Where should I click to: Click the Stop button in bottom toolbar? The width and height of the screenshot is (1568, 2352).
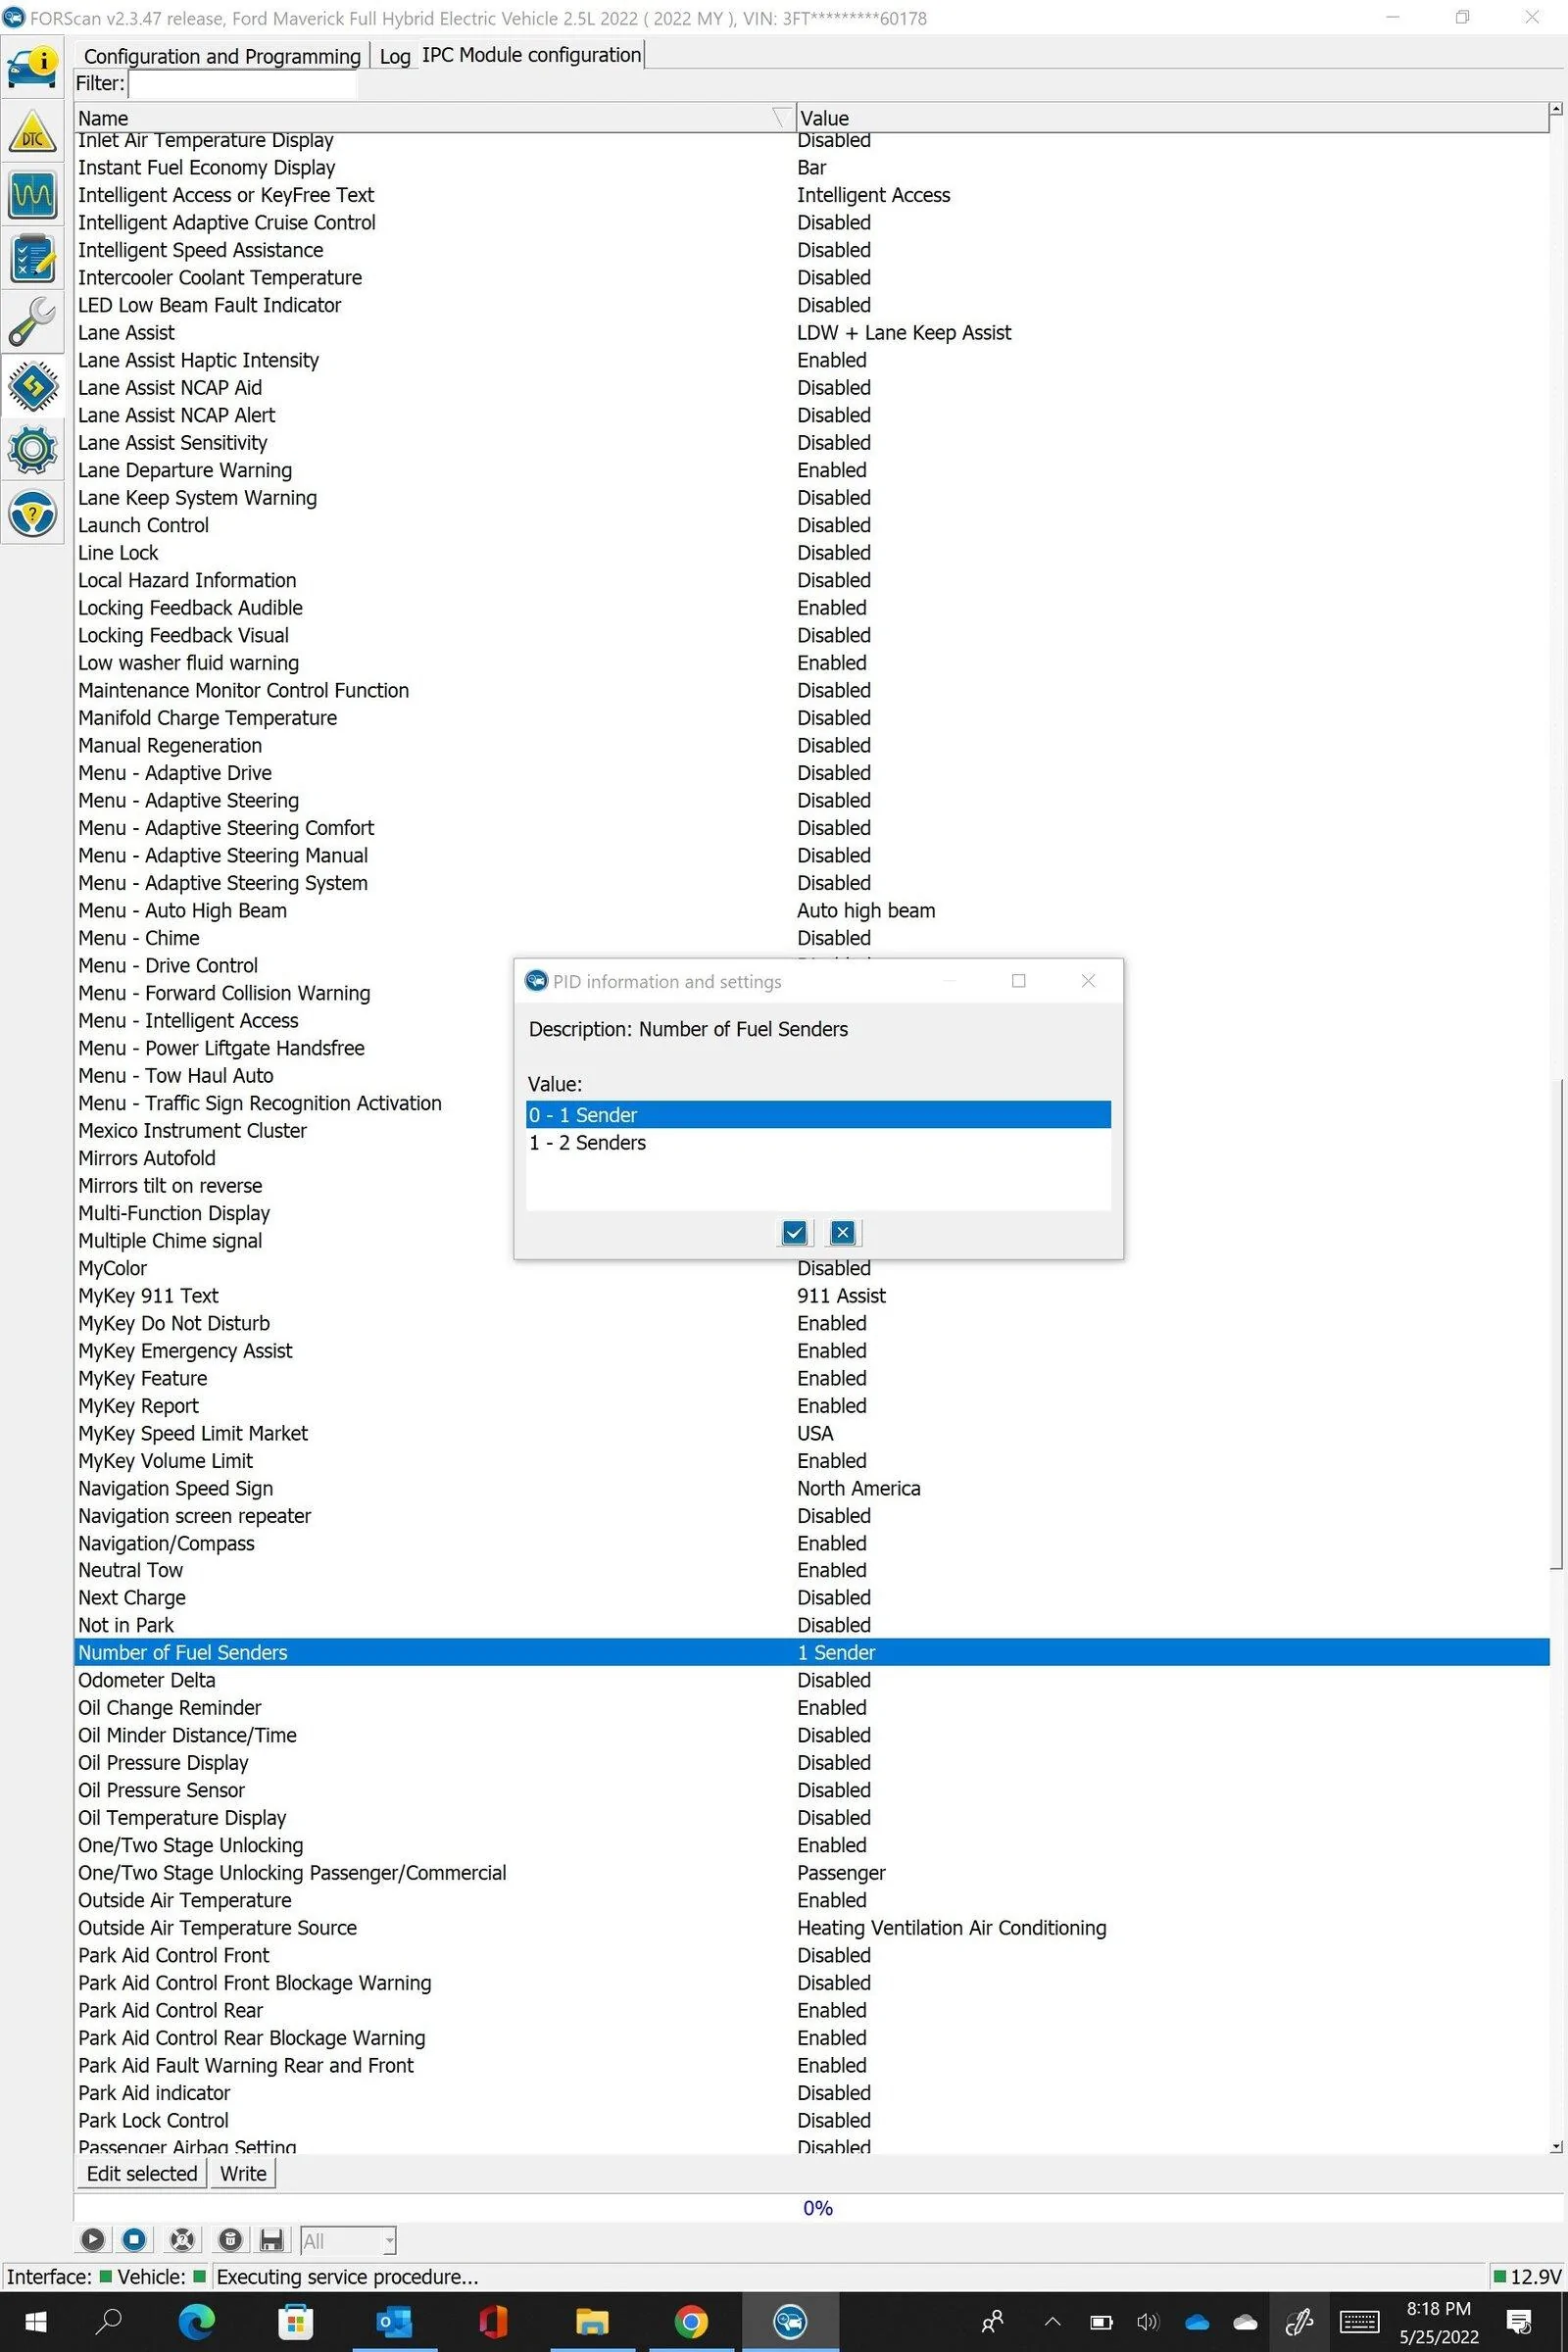tap(135, 2240)
